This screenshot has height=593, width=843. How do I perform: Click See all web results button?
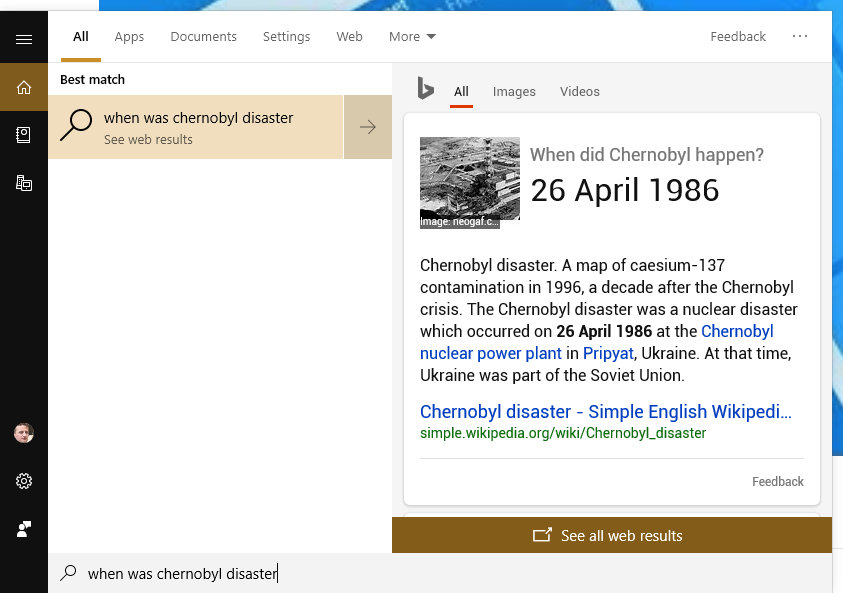click(x=612, y=535)
